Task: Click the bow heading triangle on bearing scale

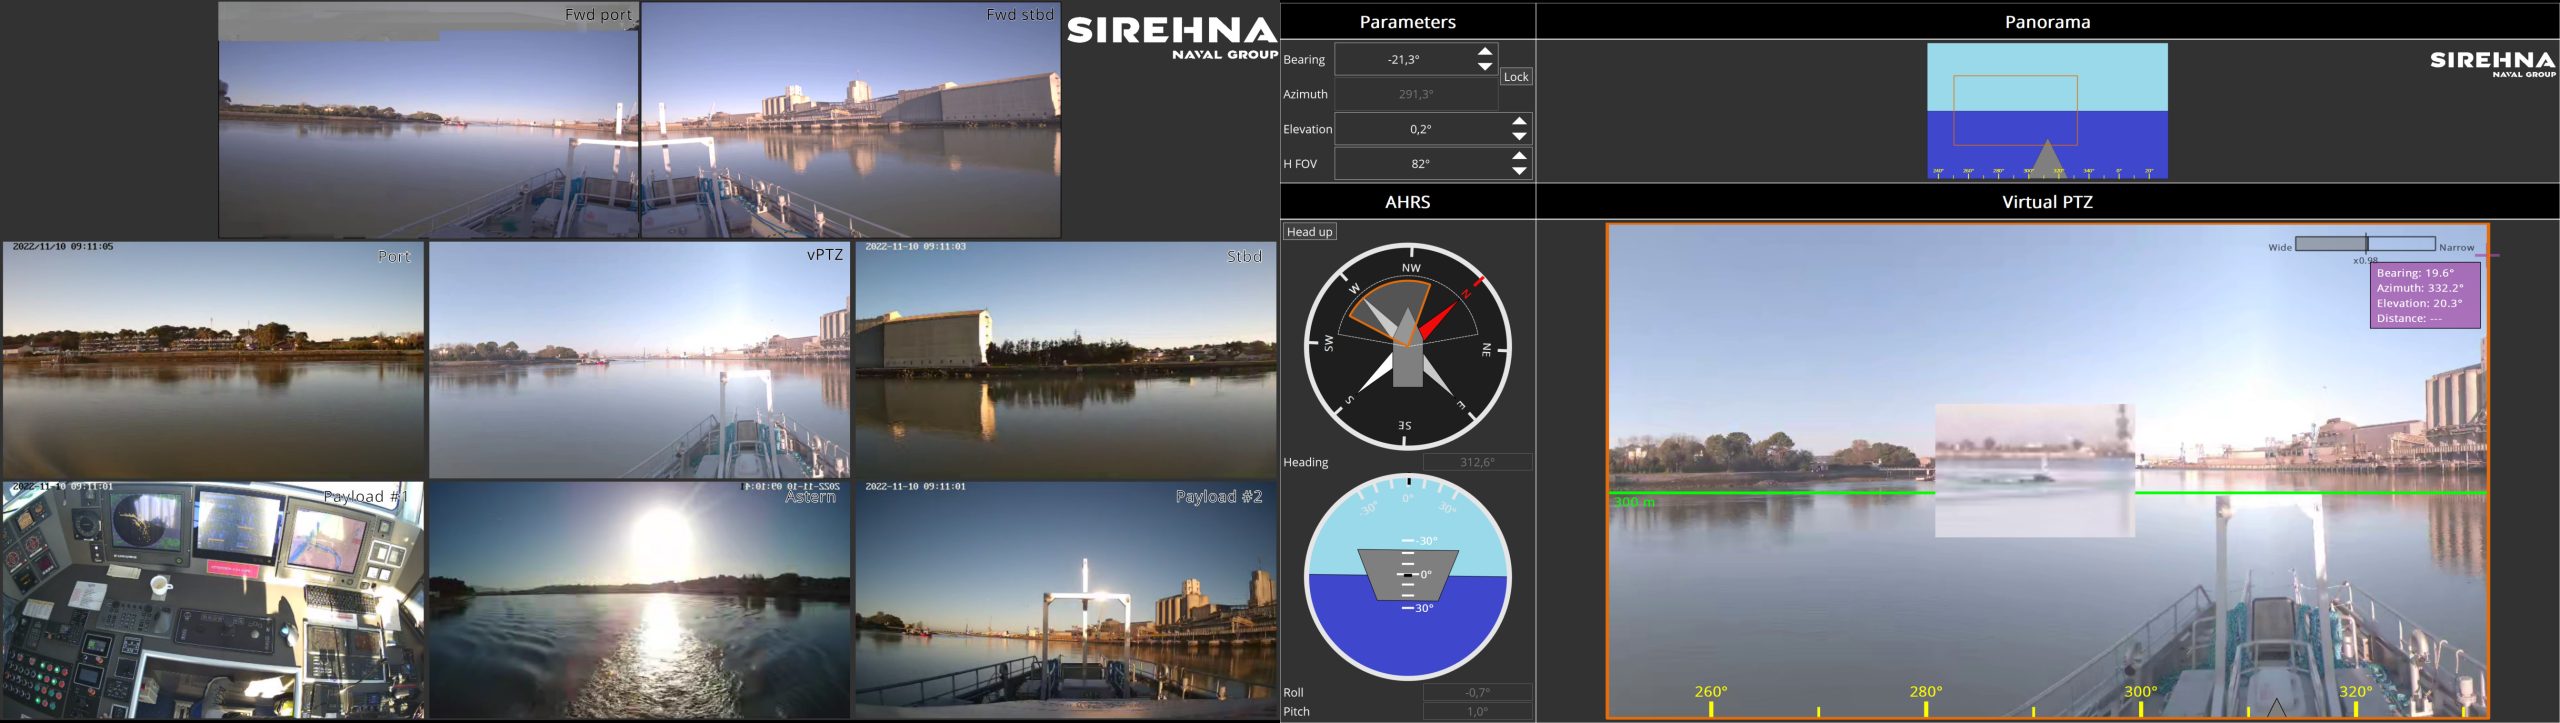Action: click(x=2276, y=708)
